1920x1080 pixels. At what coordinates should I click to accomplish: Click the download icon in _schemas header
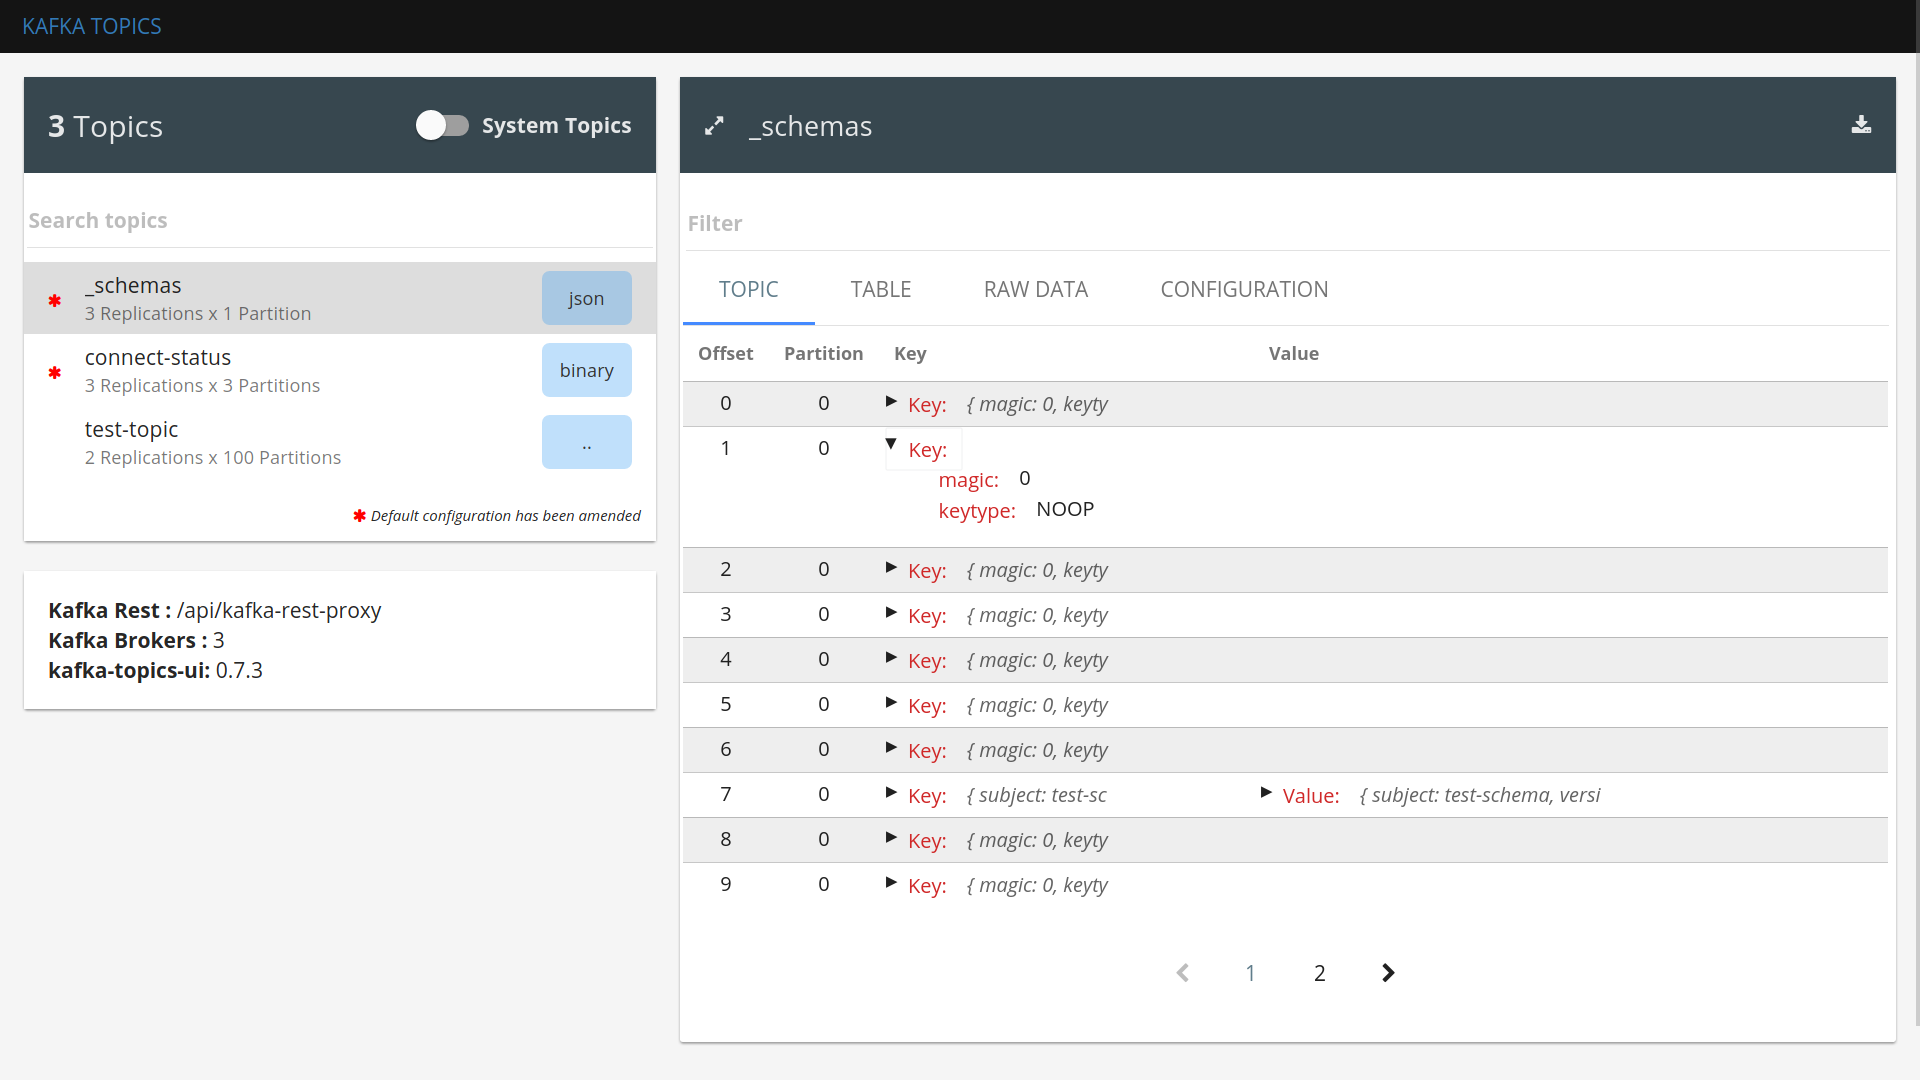coord(1861,125)
